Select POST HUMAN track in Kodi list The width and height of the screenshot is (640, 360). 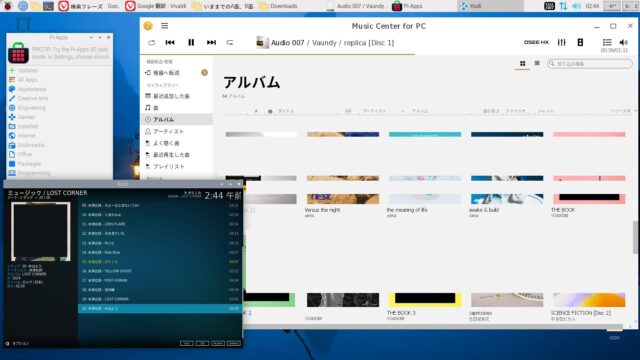point(160,280)
